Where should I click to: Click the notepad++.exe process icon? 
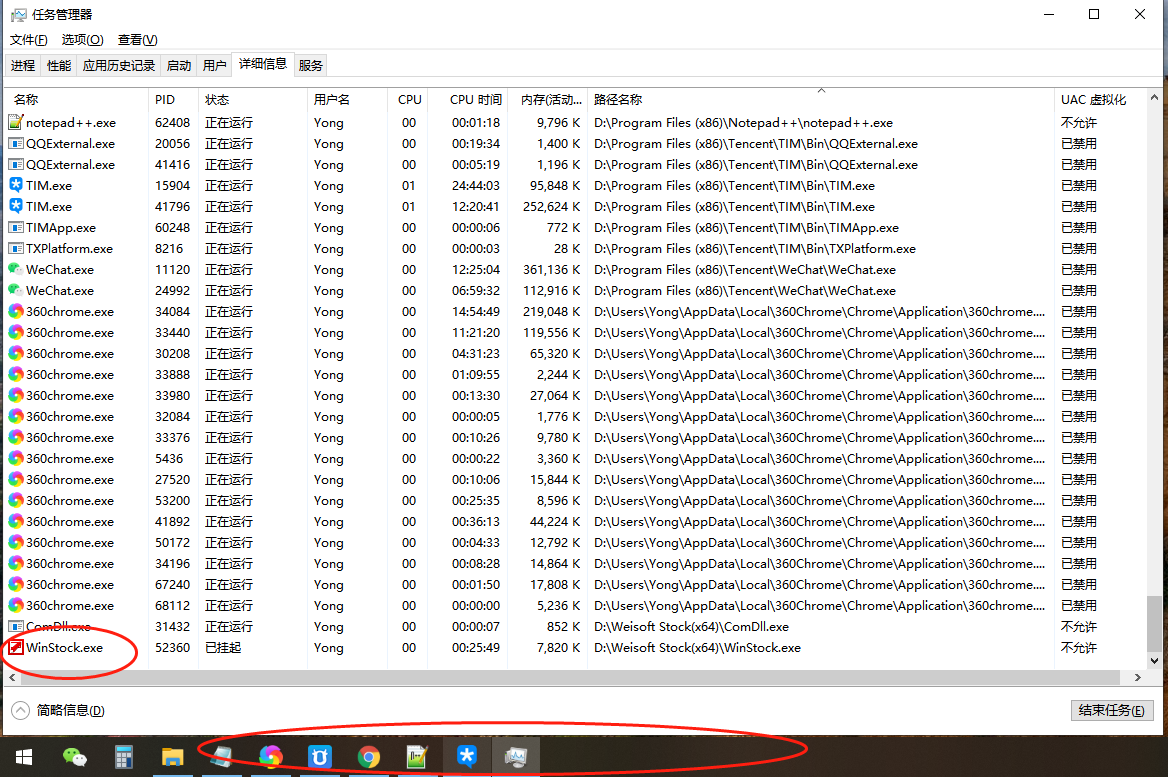click(x=16, y=122)
